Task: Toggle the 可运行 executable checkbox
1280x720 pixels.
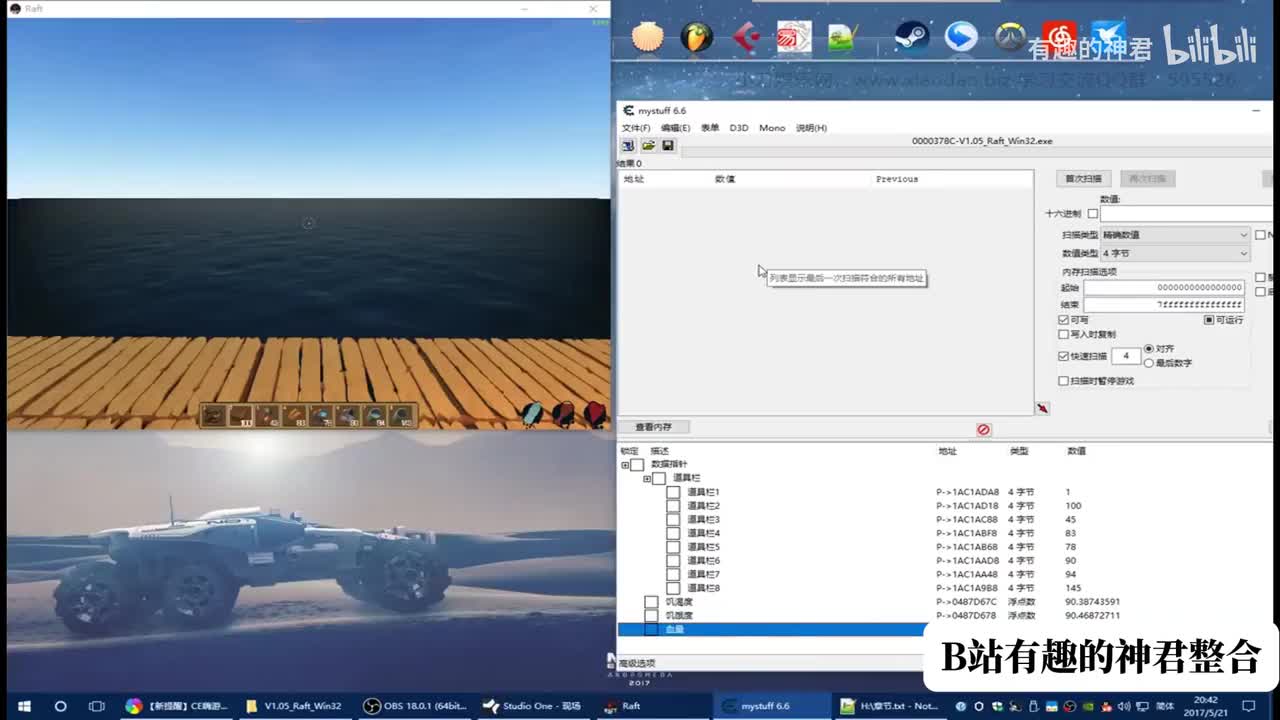Action: [x=1209, y=320]
